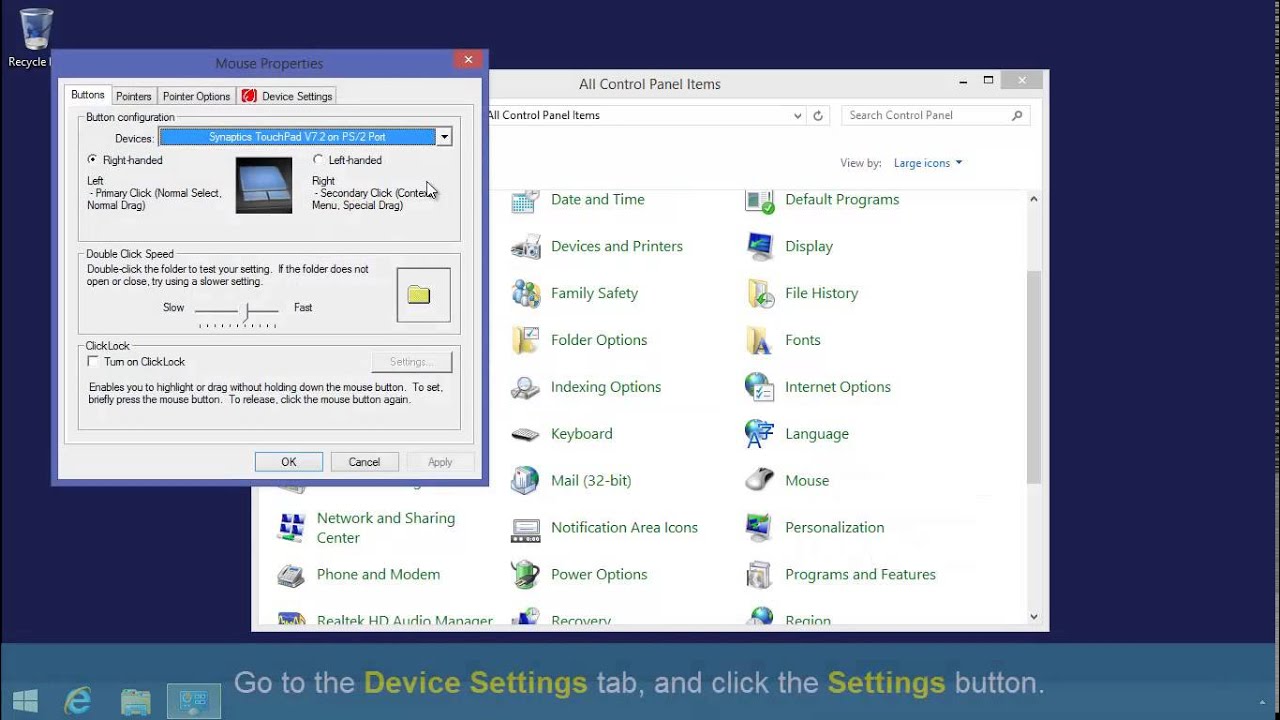Expand the Devices dropdown list
Viewport: 1280px width, 720px height.
click(x=444, y=137)
